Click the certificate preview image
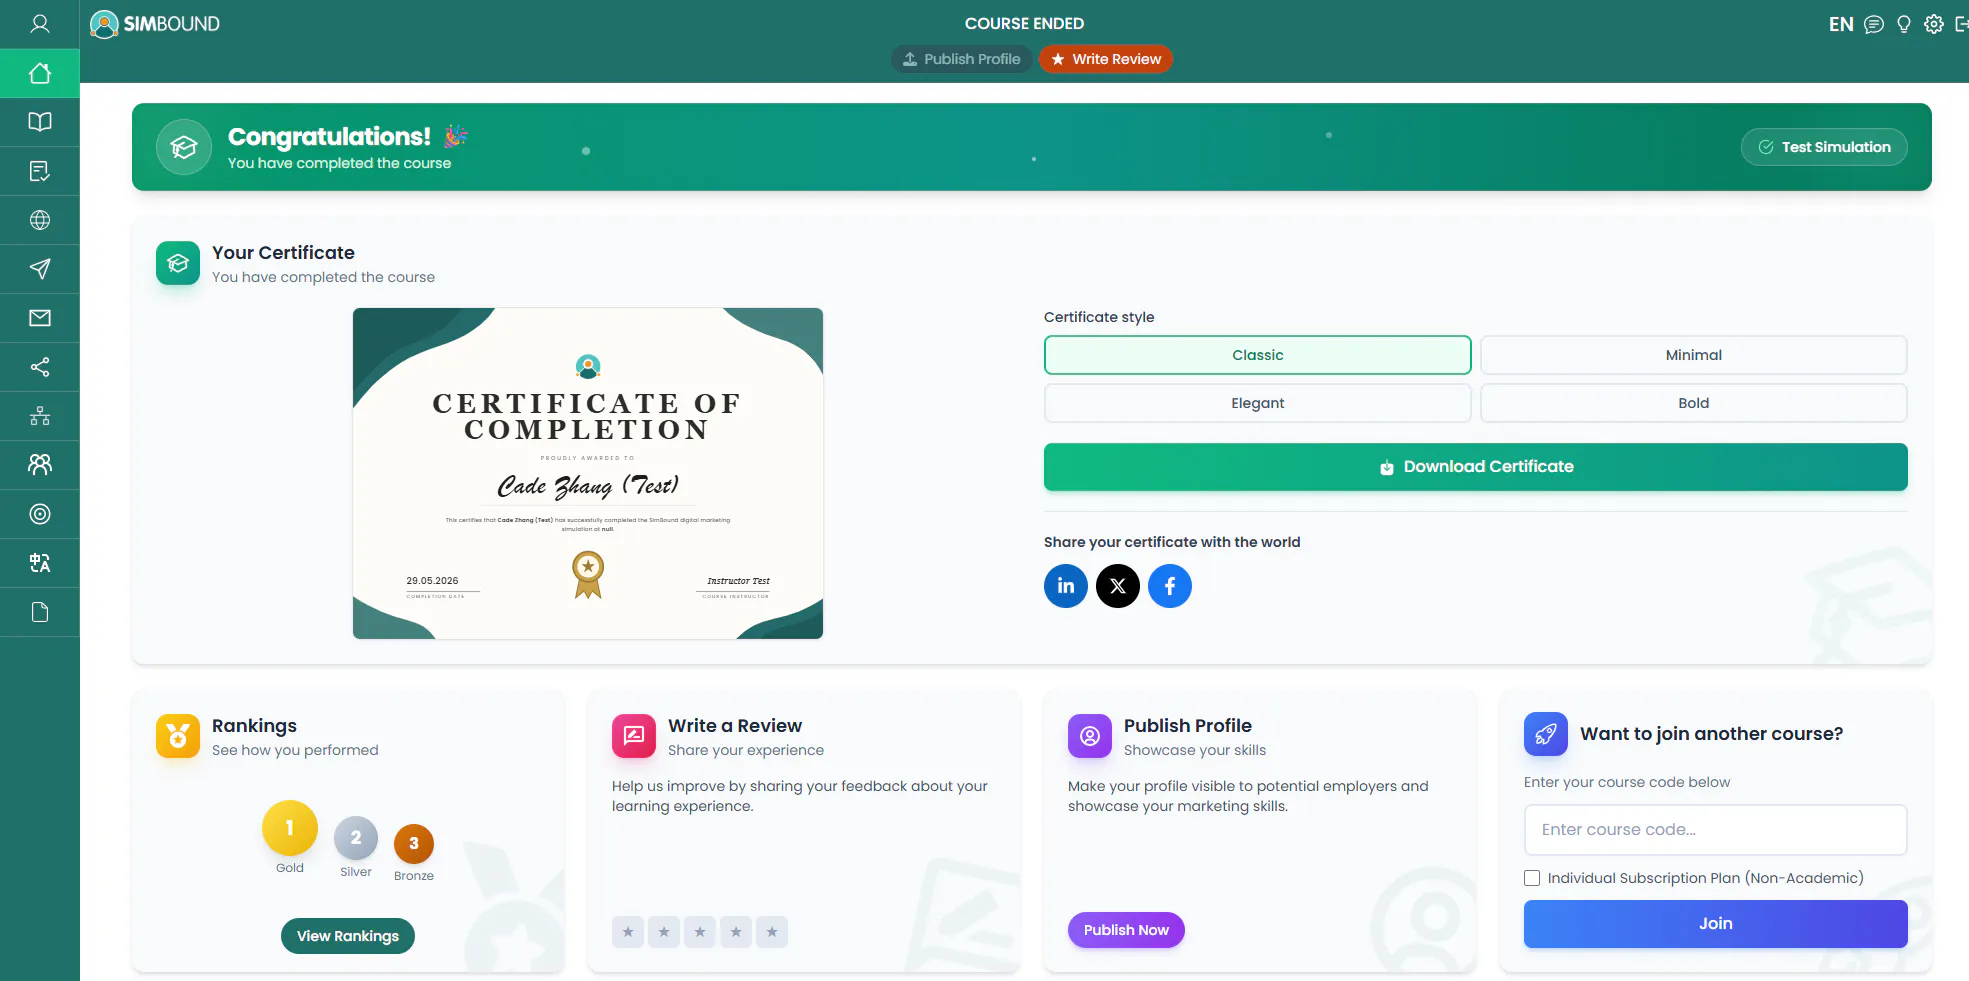 [x=588, y=473]
